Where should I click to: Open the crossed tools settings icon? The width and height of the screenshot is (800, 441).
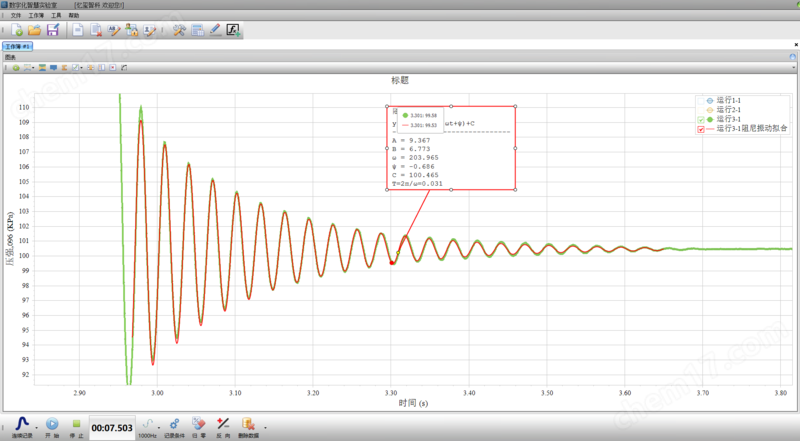[x=179, y=30]
